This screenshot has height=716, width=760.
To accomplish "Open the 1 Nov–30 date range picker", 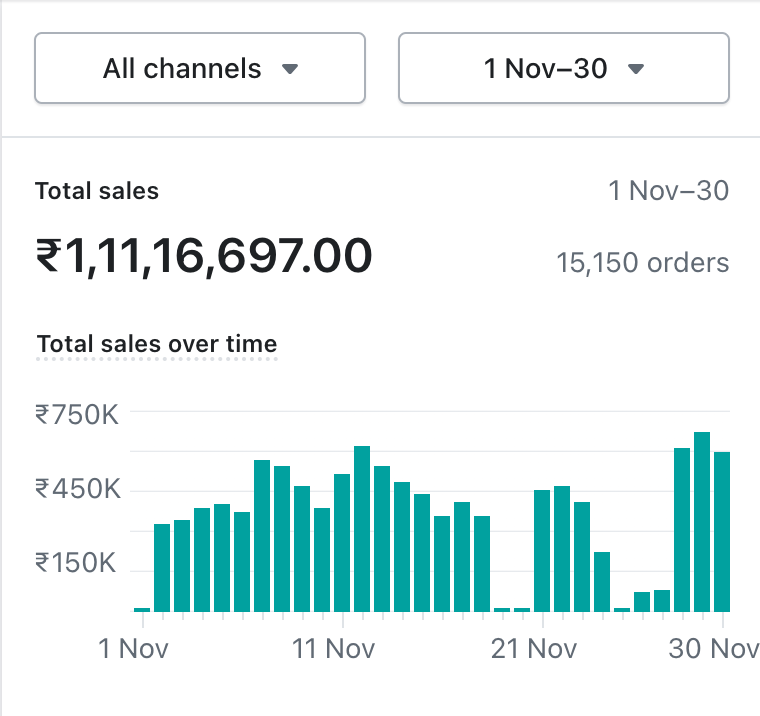I will (563, 68).
